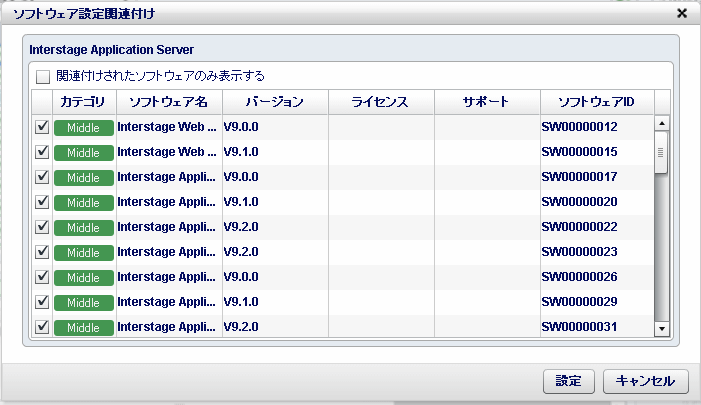The height and width of the screenshot is (405, 701).
Task: Select software name in SW00000026 row
Action: (166, 277)
